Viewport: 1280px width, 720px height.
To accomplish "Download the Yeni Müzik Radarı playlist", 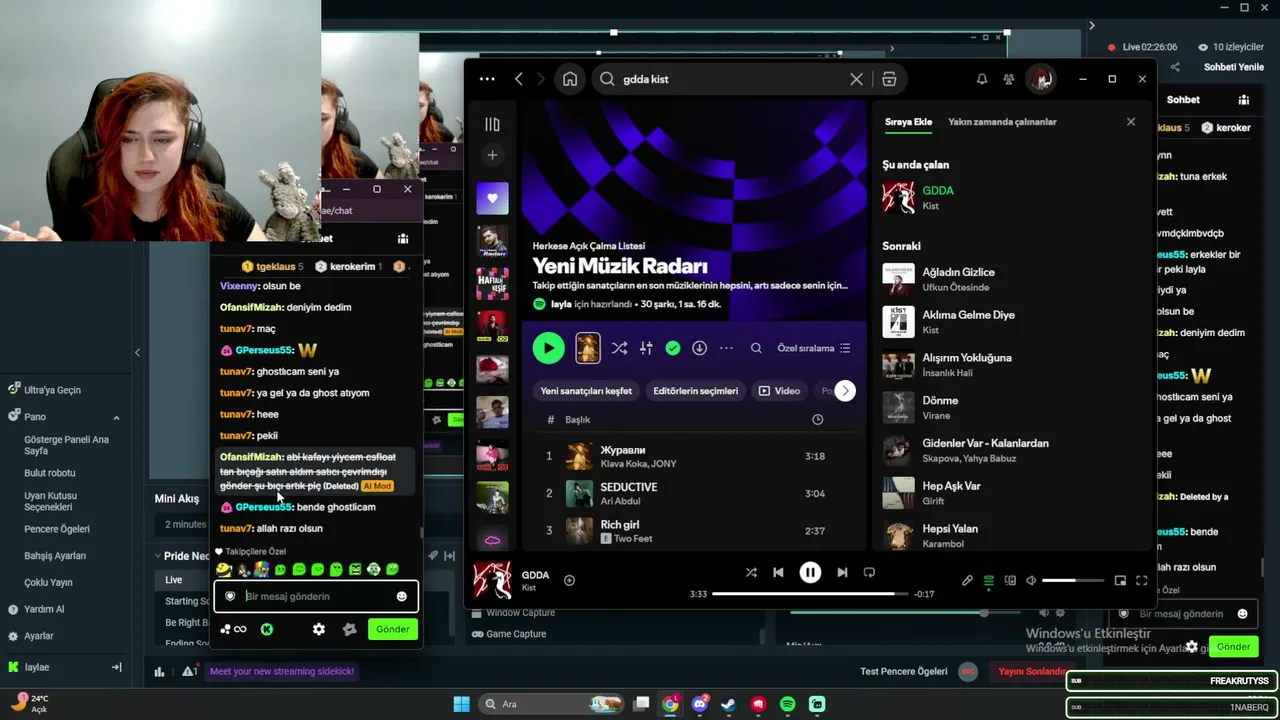I will pos(699,348).
